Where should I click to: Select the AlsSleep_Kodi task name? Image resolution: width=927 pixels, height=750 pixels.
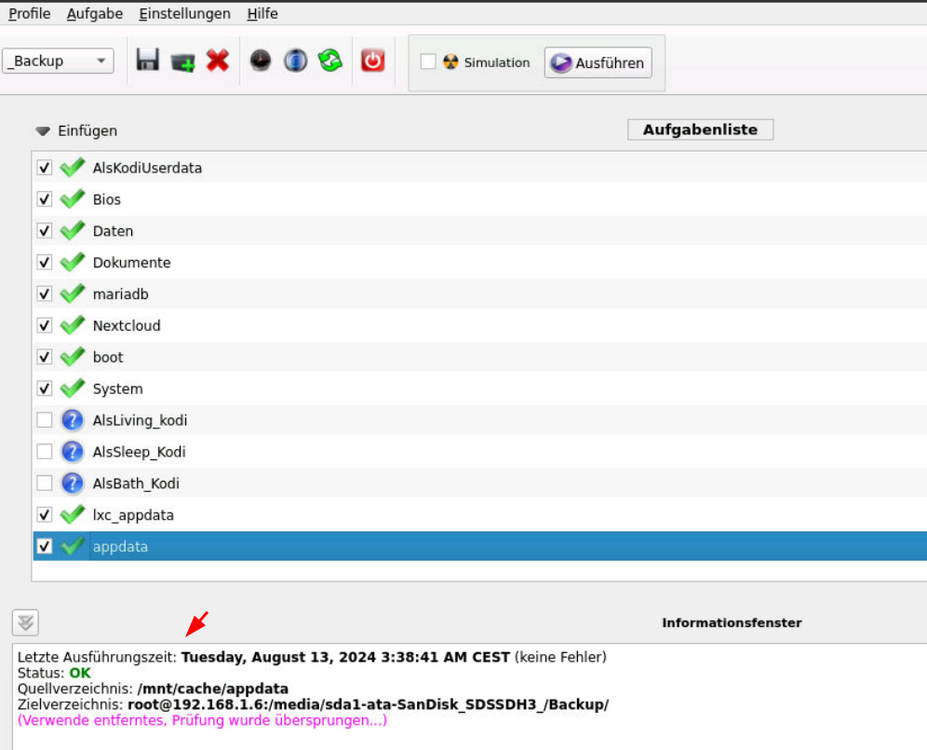coord(139,452)
